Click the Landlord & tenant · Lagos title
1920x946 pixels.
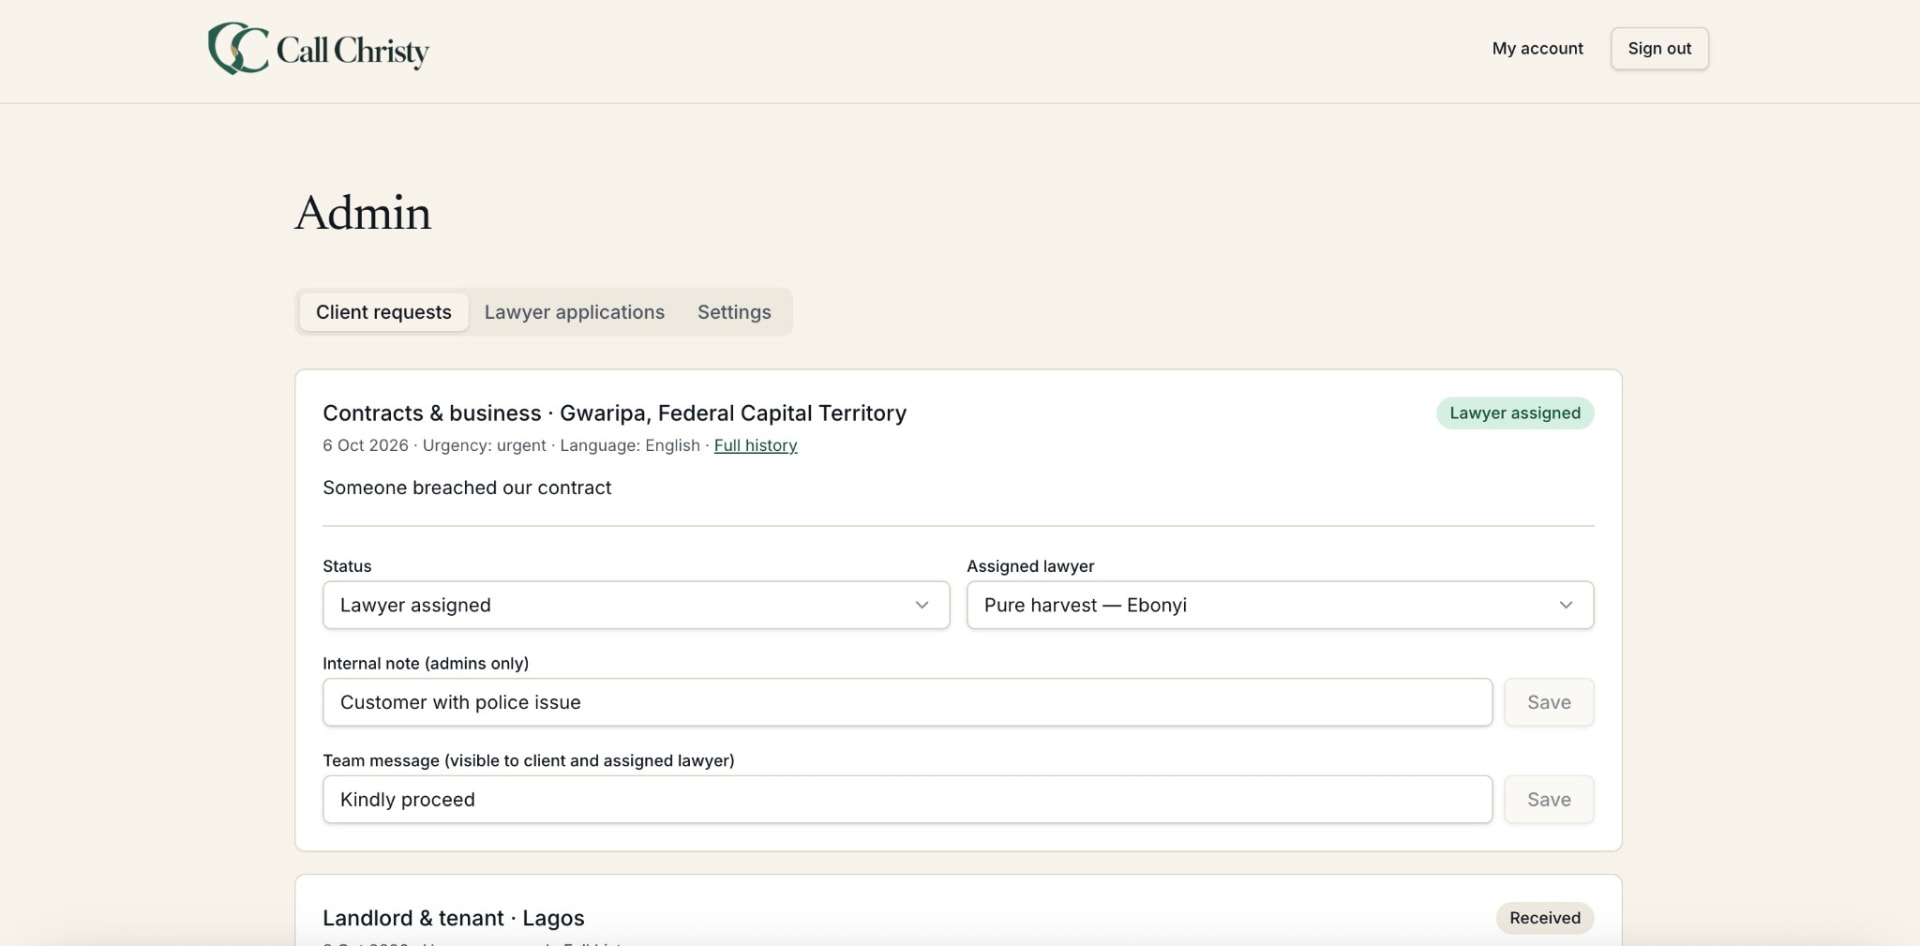click(453, 918)
